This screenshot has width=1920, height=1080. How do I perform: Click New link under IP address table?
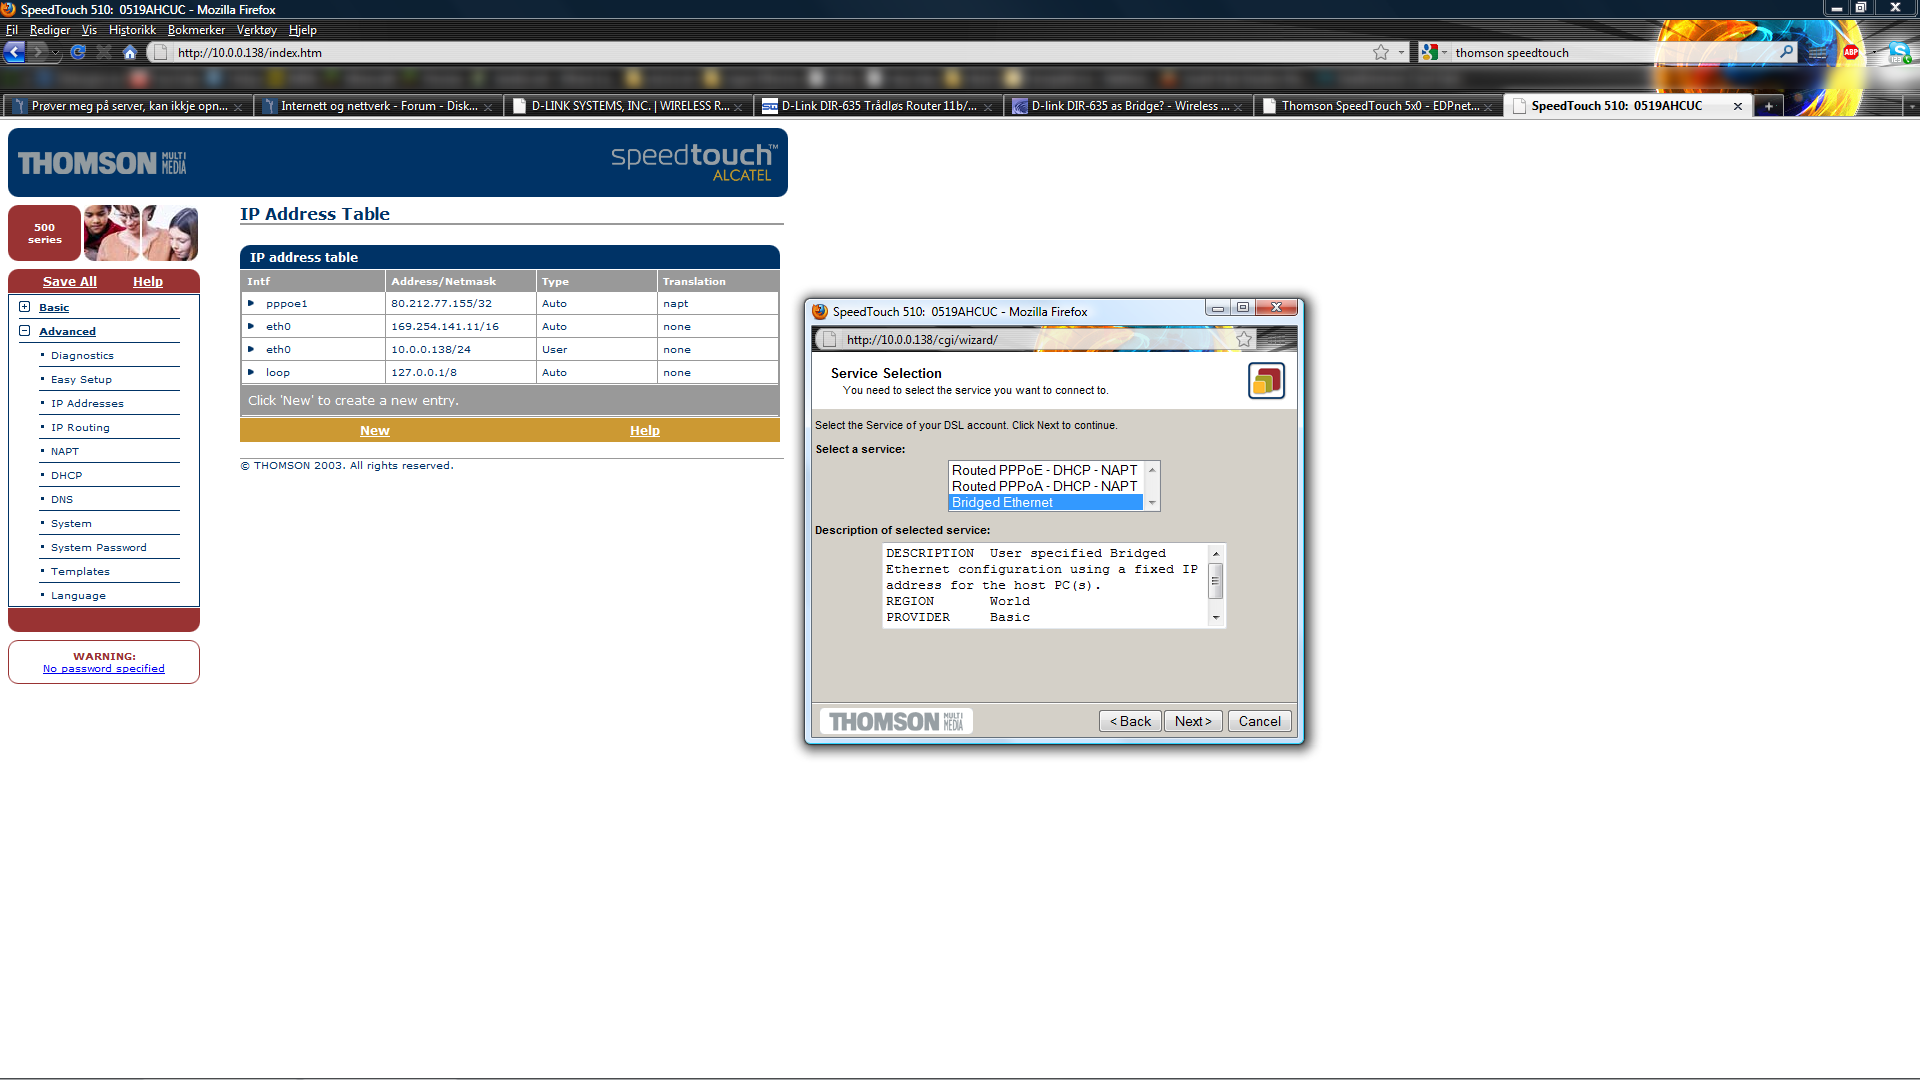coord(375,430)
